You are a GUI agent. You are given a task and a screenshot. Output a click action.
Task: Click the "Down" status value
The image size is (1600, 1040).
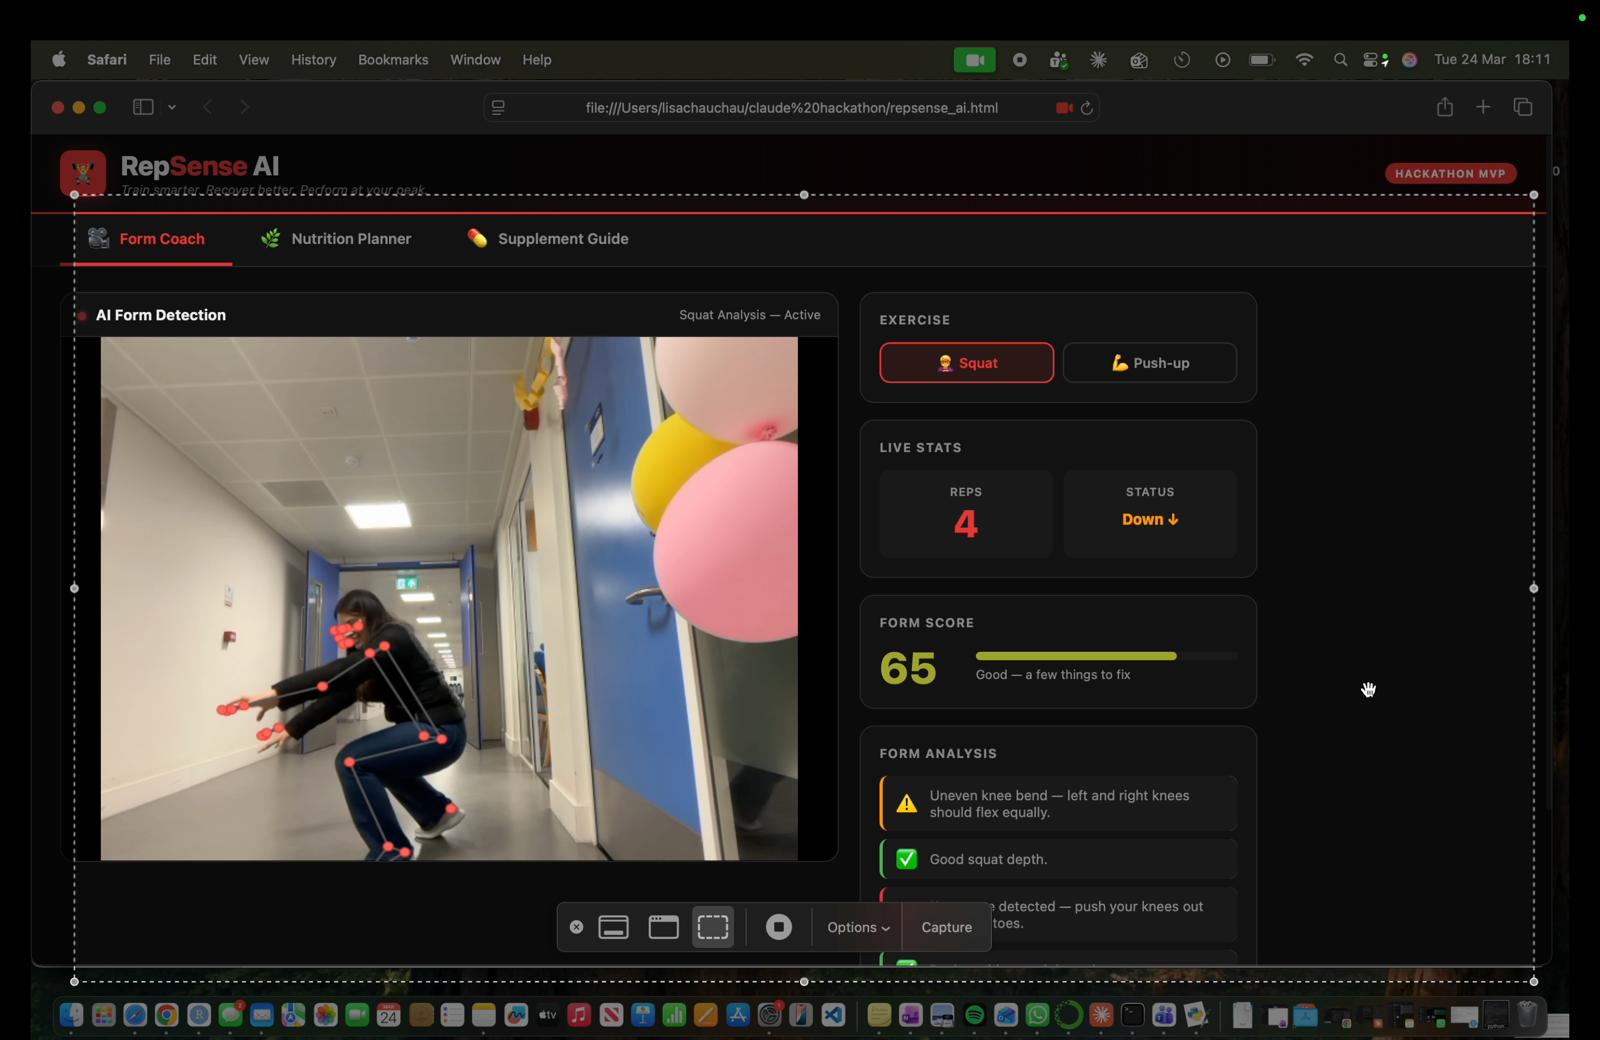click(1150, 520)
